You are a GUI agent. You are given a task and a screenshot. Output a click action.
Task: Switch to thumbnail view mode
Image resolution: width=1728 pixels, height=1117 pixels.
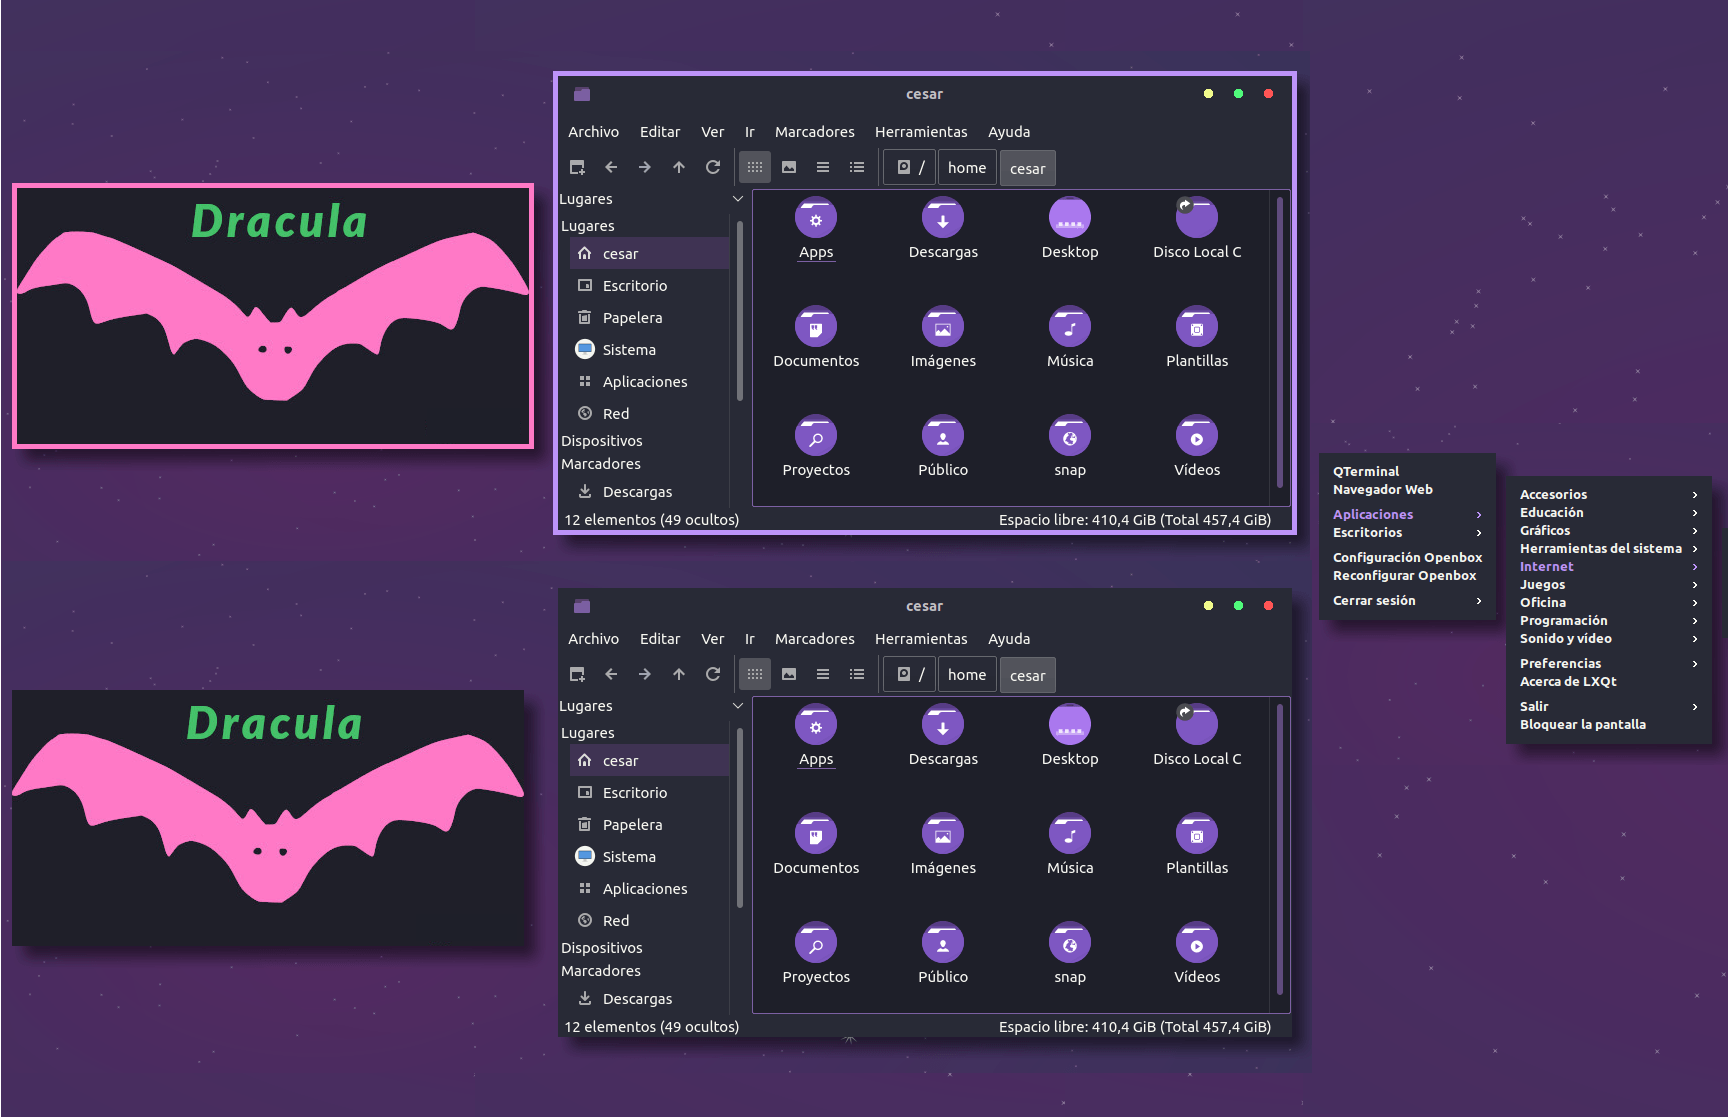(789, 167)
